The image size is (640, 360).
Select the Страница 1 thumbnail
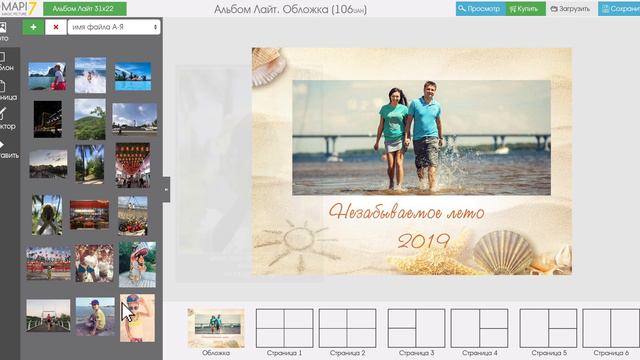pyautogui.click(x=284, y=328)
